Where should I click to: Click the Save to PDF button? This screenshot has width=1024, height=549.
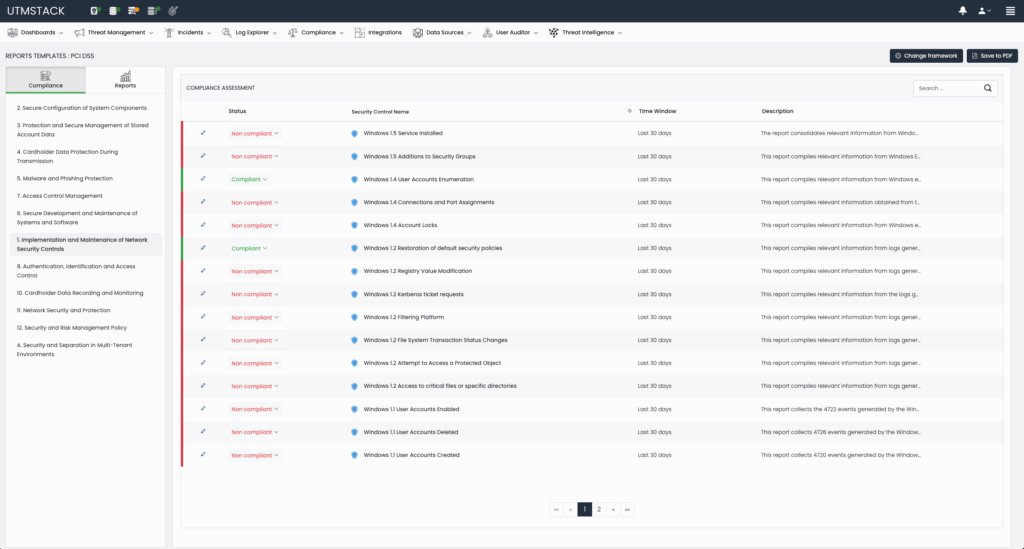tap(993, 56)
